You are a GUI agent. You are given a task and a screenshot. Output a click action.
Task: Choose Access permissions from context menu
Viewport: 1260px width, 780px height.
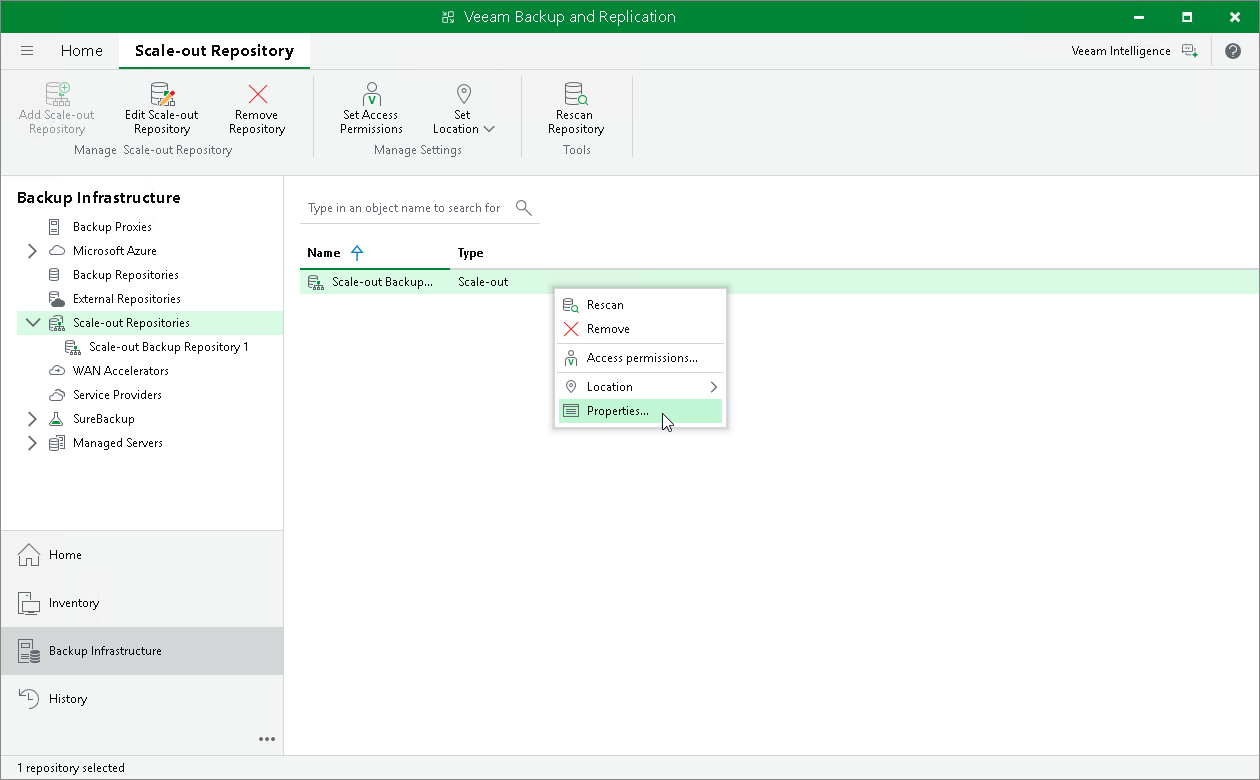coord(640,358)
